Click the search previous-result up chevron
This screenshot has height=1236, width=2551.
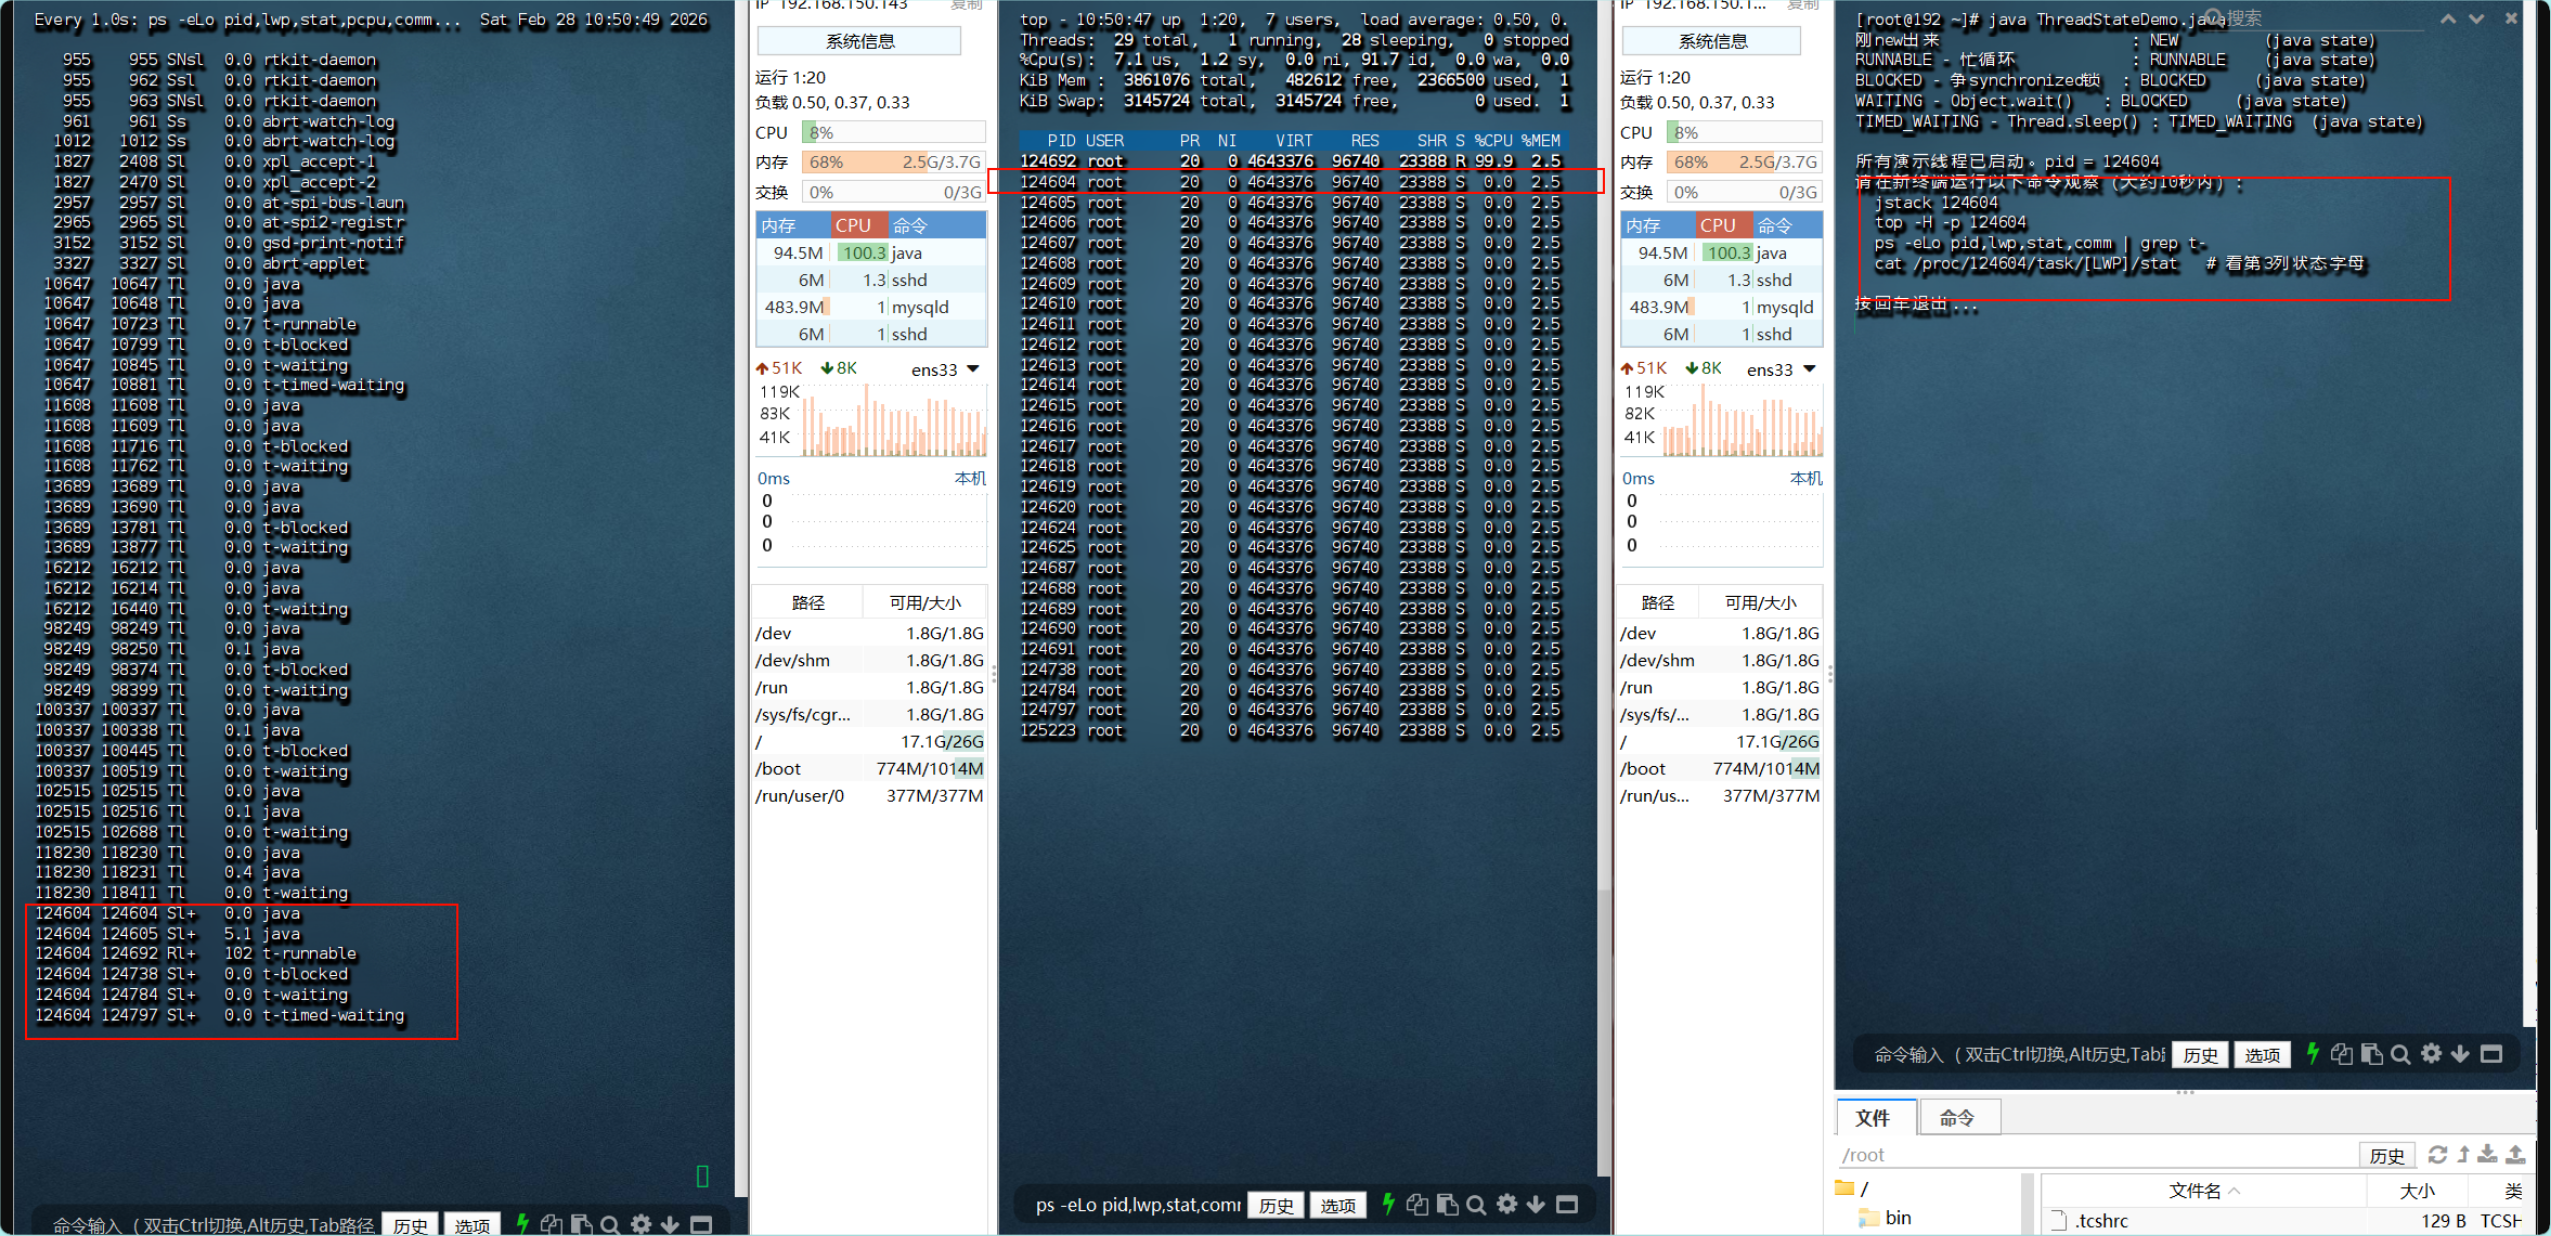pos(2447,18)
